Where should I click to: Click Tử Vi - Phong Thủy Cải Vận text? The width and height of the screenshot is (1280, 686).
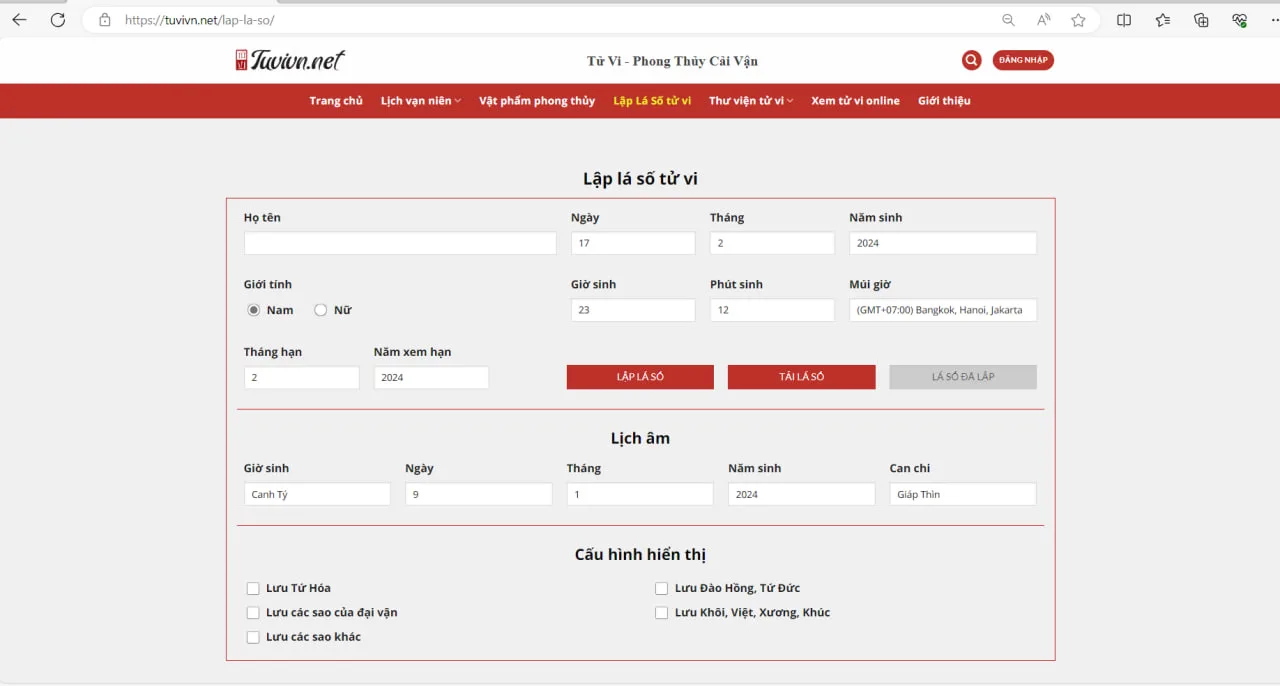(x=672, y=61)
